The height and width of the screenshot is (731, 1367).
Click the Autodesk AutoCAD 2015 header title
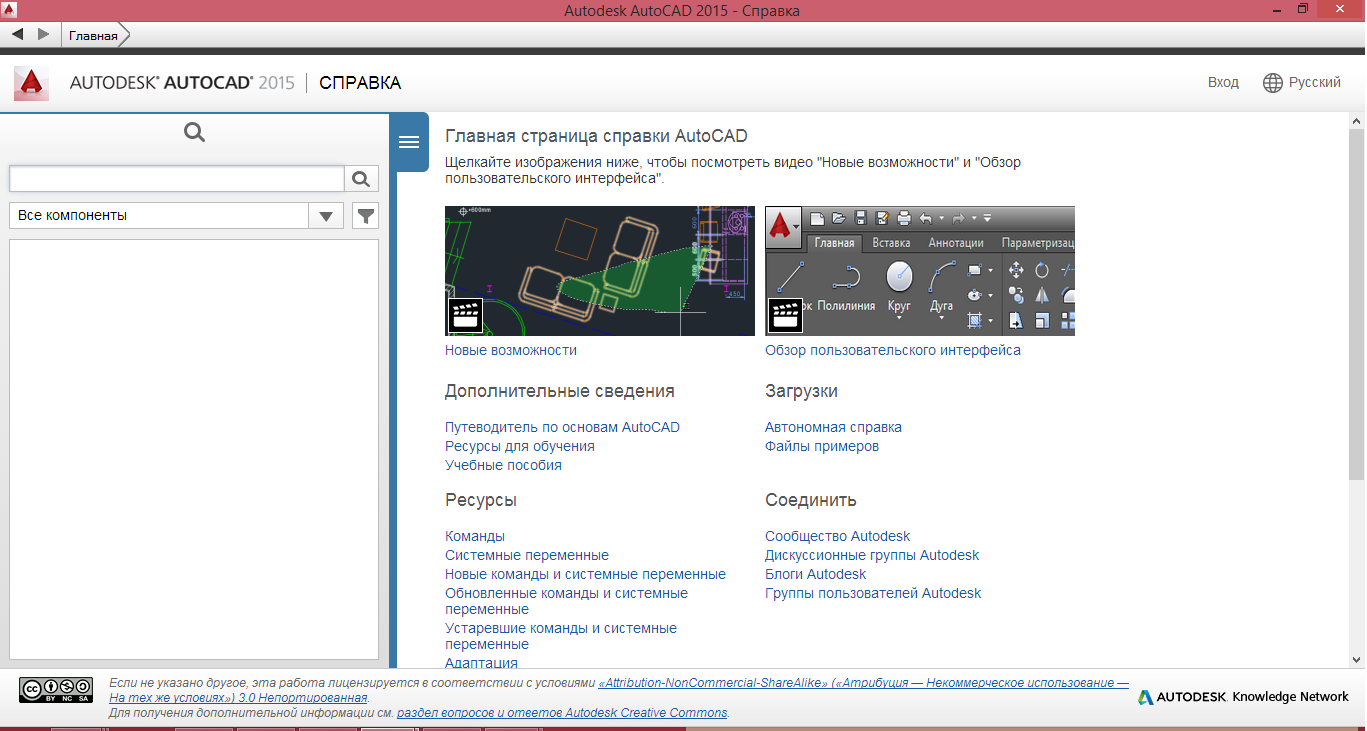182,83
